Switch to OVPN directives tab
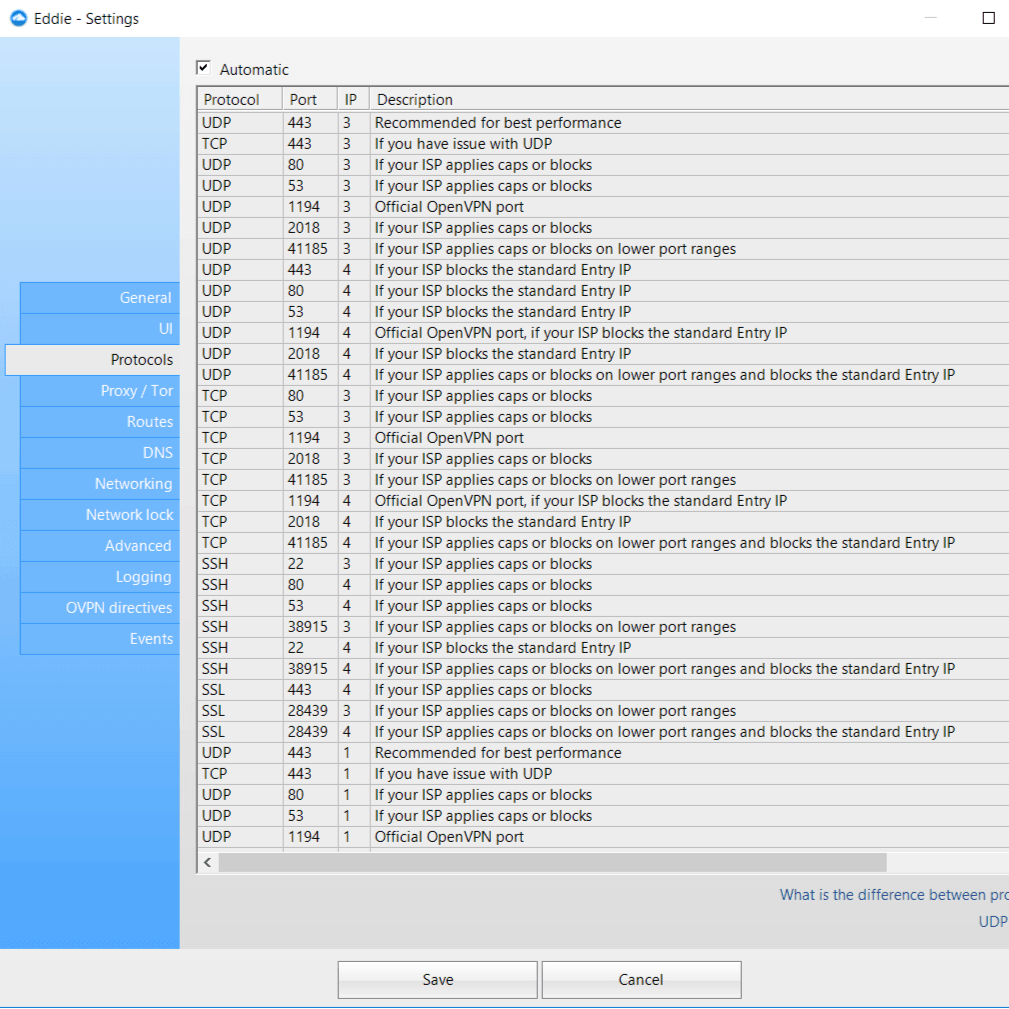Screen dimensions: 1009x1009 tap(100, 607)
